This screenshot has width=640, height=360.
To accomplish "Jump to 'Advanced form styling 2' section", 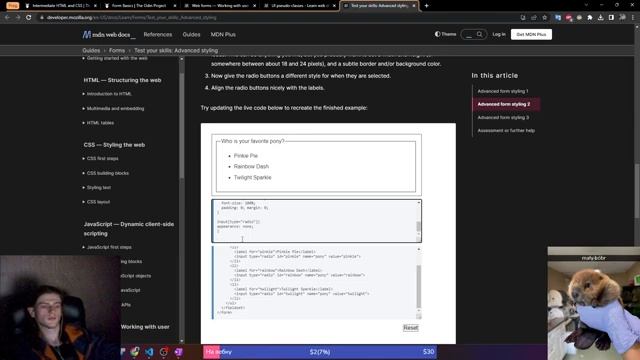I will pyautogui.click(x=504, y=104).
